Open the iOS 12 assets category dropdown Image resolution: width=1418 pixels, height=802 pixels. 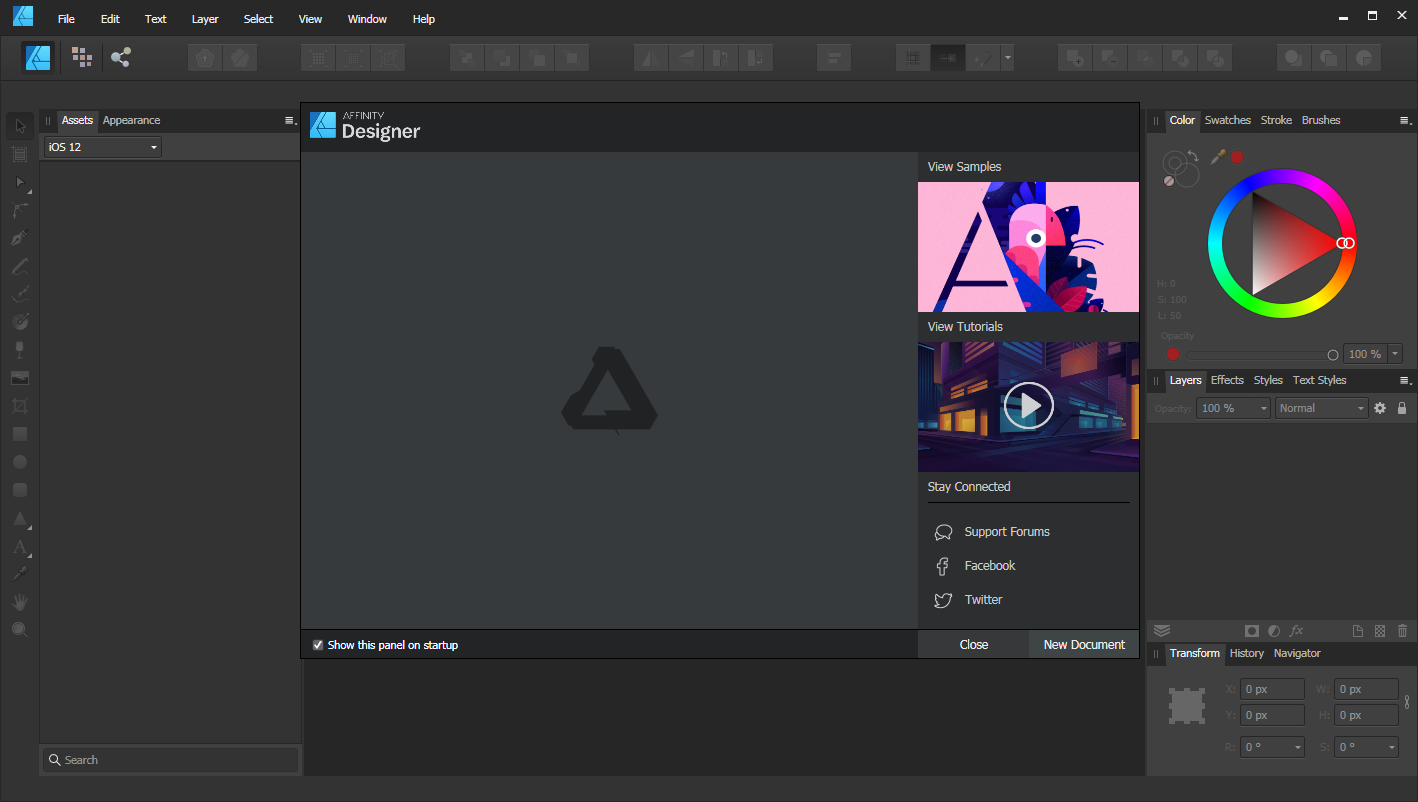pyautogui.click(x=102, y=147)
